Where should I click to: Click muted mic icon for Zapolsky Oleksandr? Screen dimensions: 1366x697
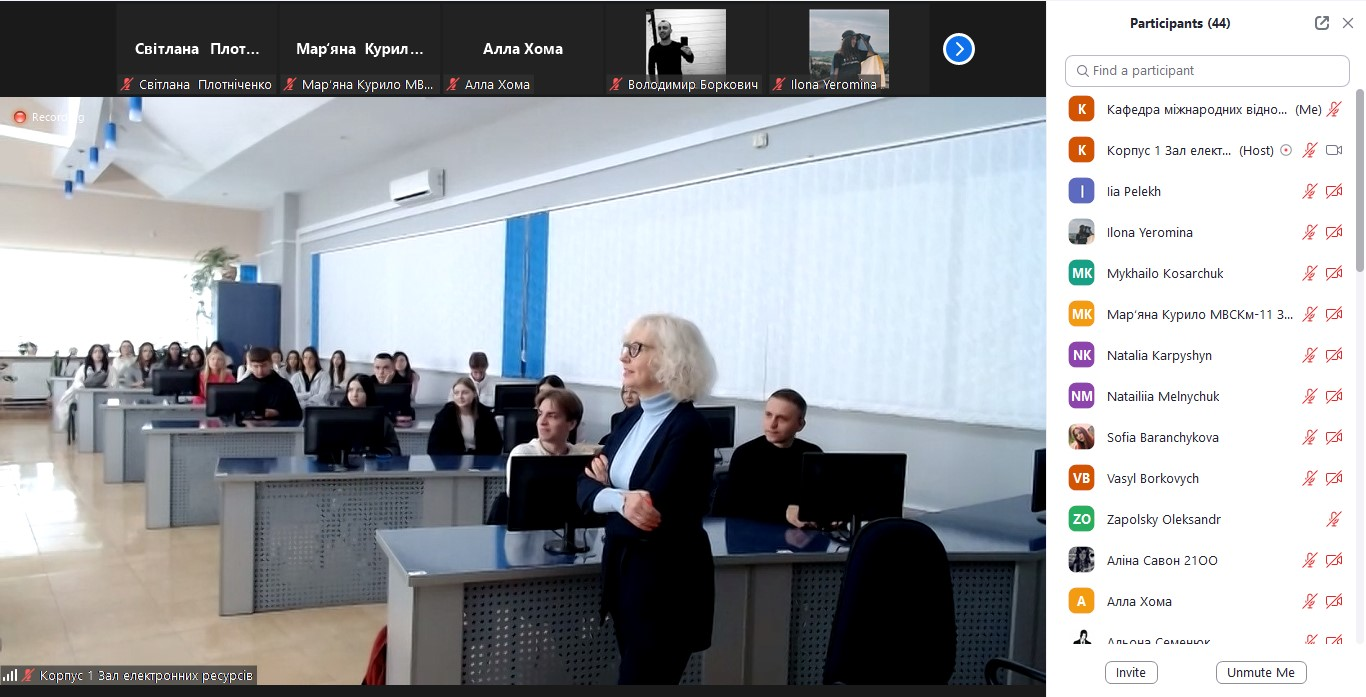[x=1334, y=519]
